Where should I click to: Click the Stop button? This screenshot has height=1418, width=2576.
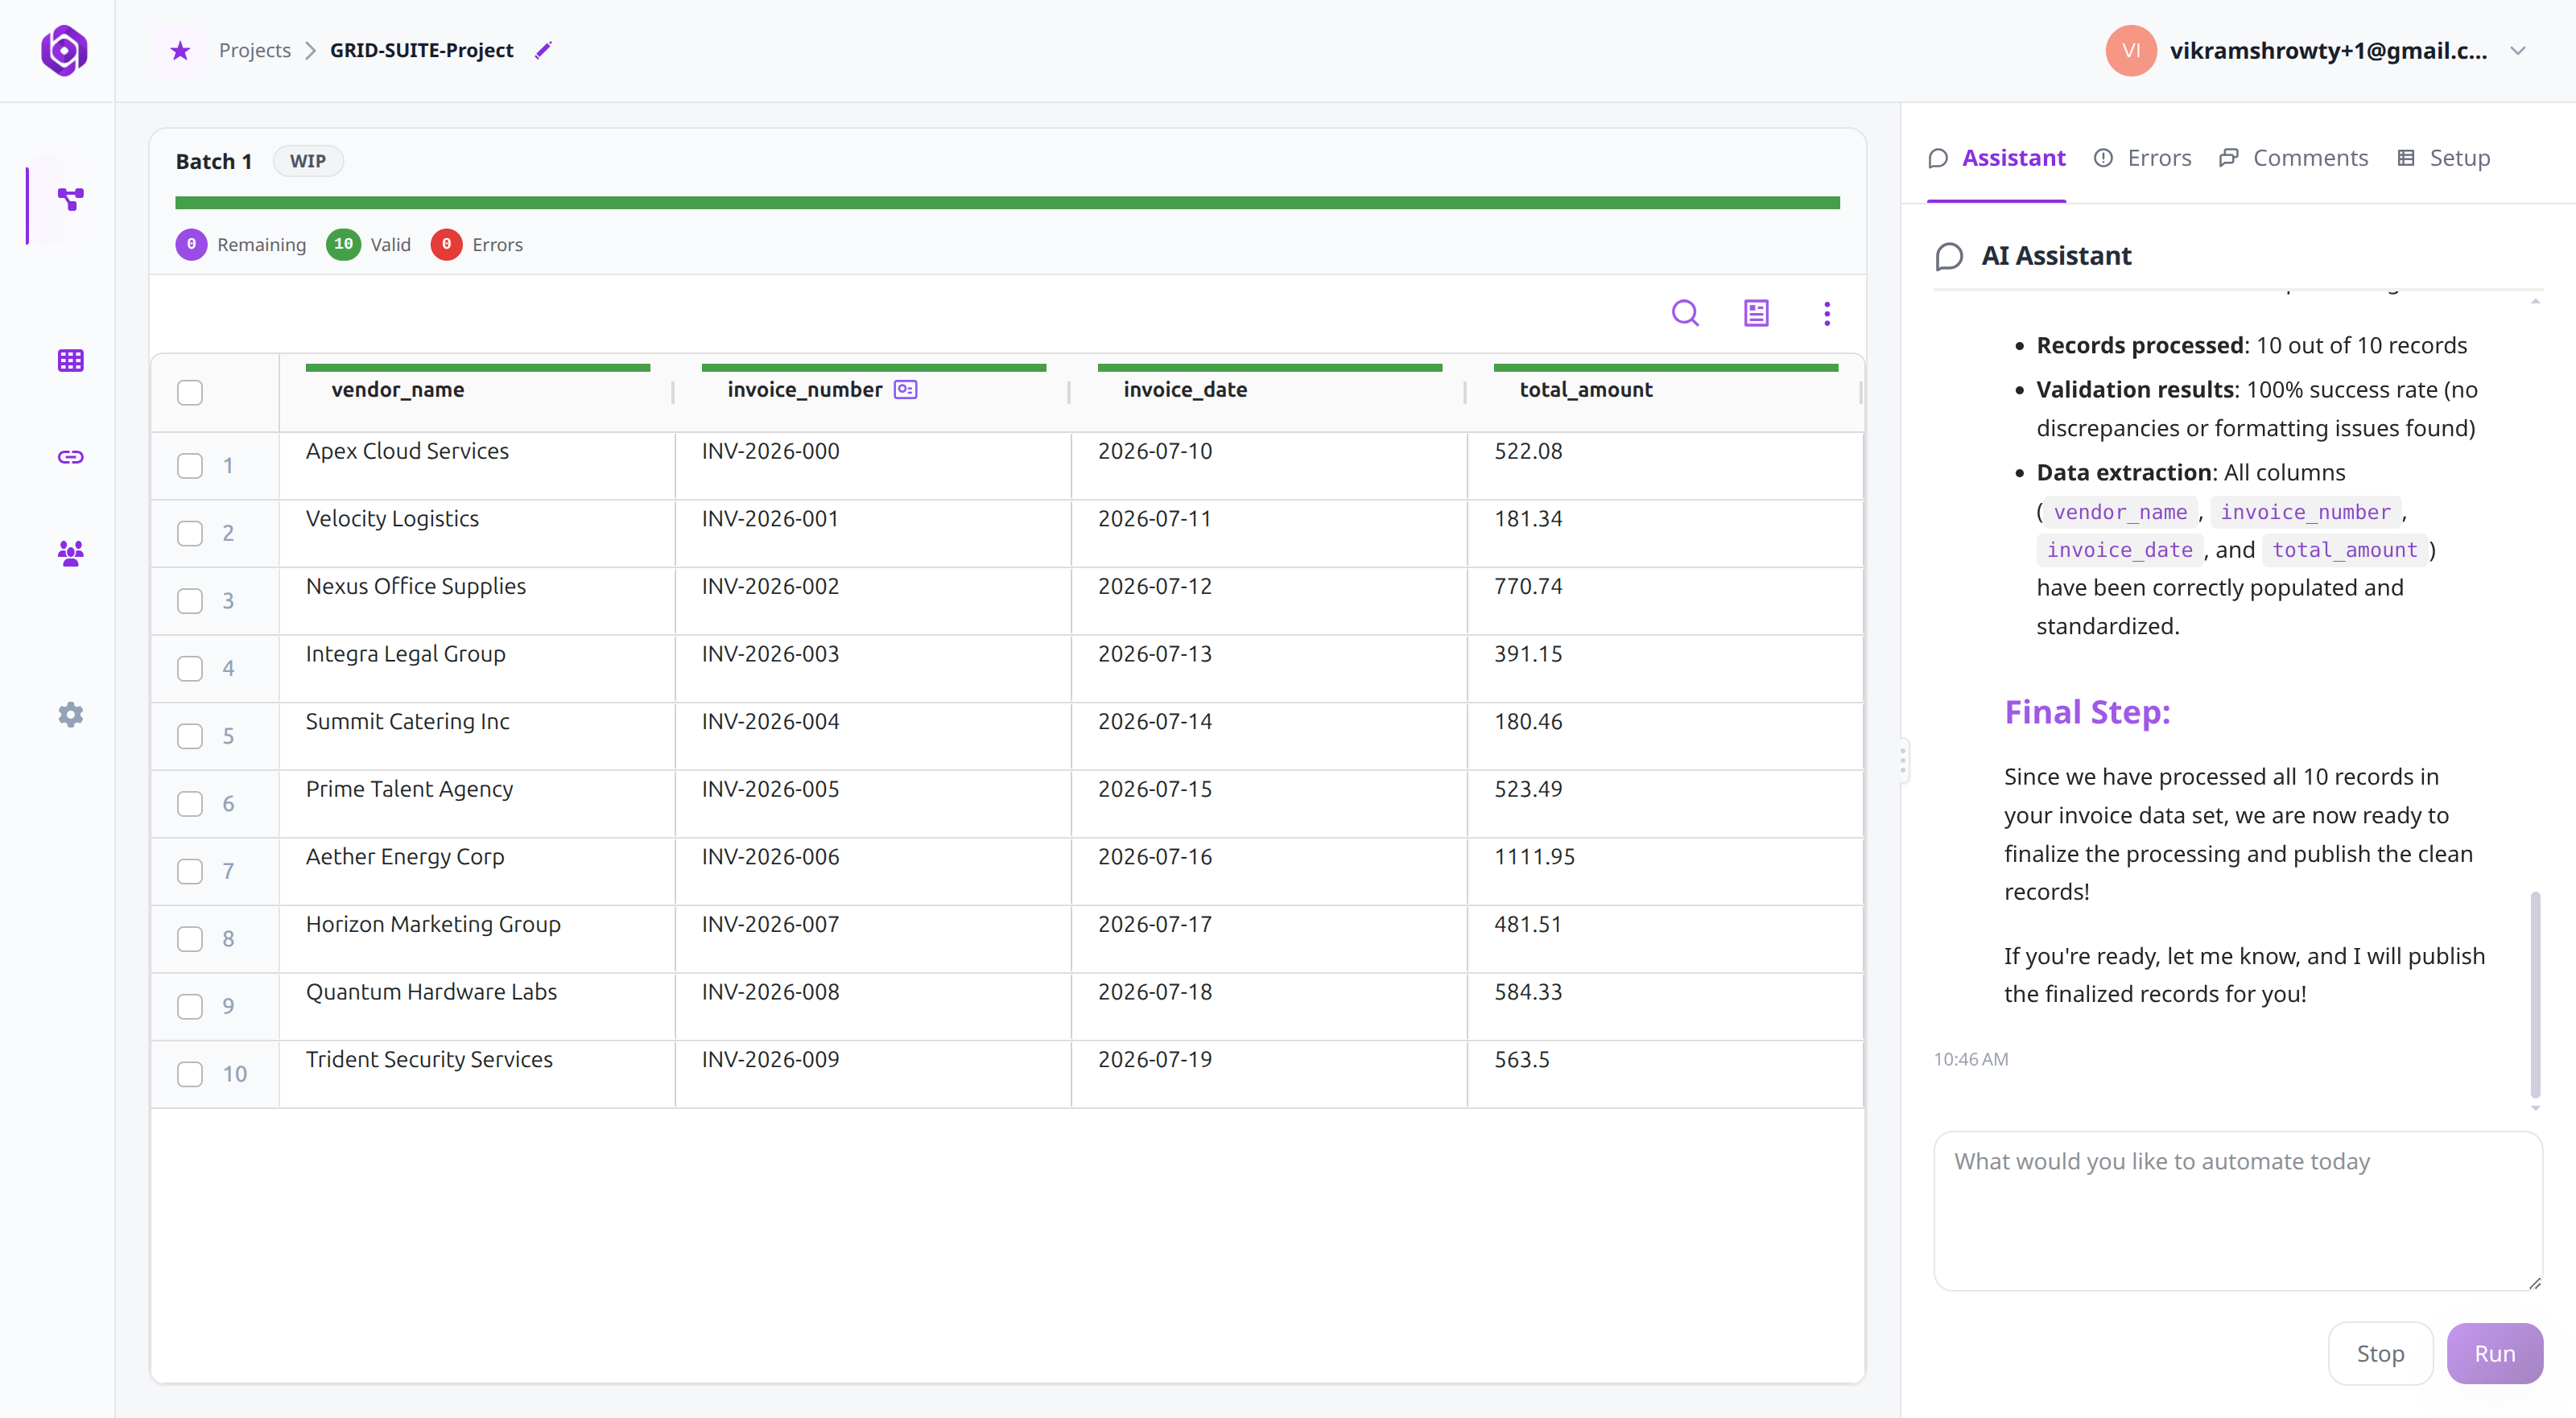click(2380, 1353)
